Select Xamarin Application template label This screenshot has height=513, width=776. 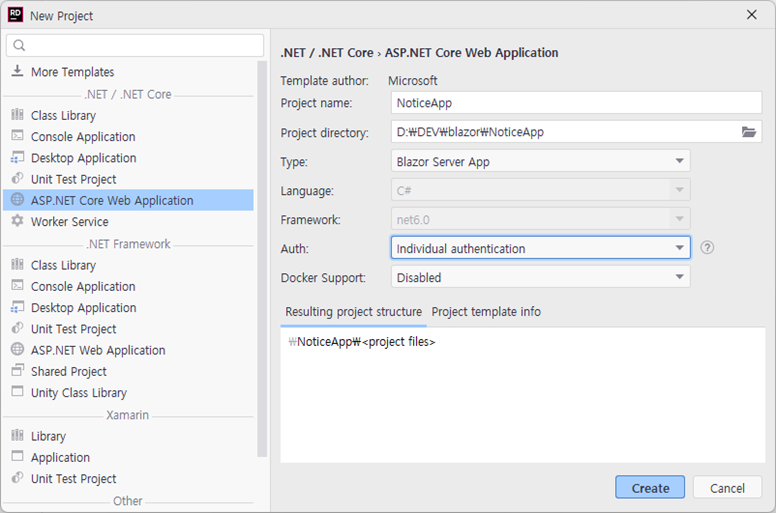(x=60, y=458)
